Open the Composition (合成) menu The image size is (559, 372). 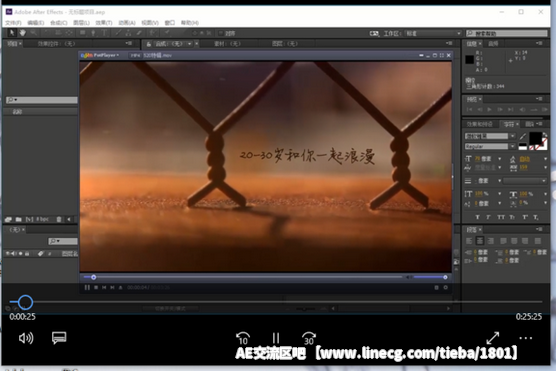[58, 23]
